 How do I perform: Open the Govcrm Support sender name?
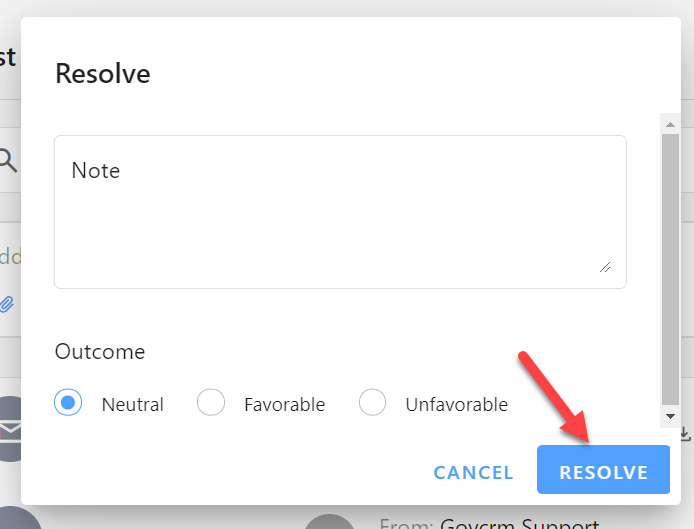coord(520,524)
